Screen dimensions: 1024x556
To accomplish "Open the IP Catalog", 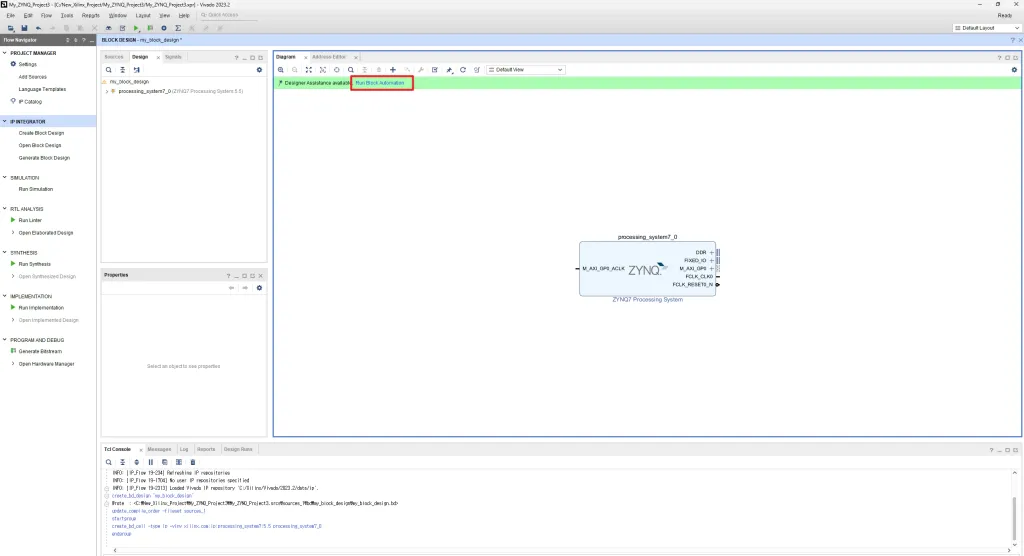I will [x=30, y=102].
